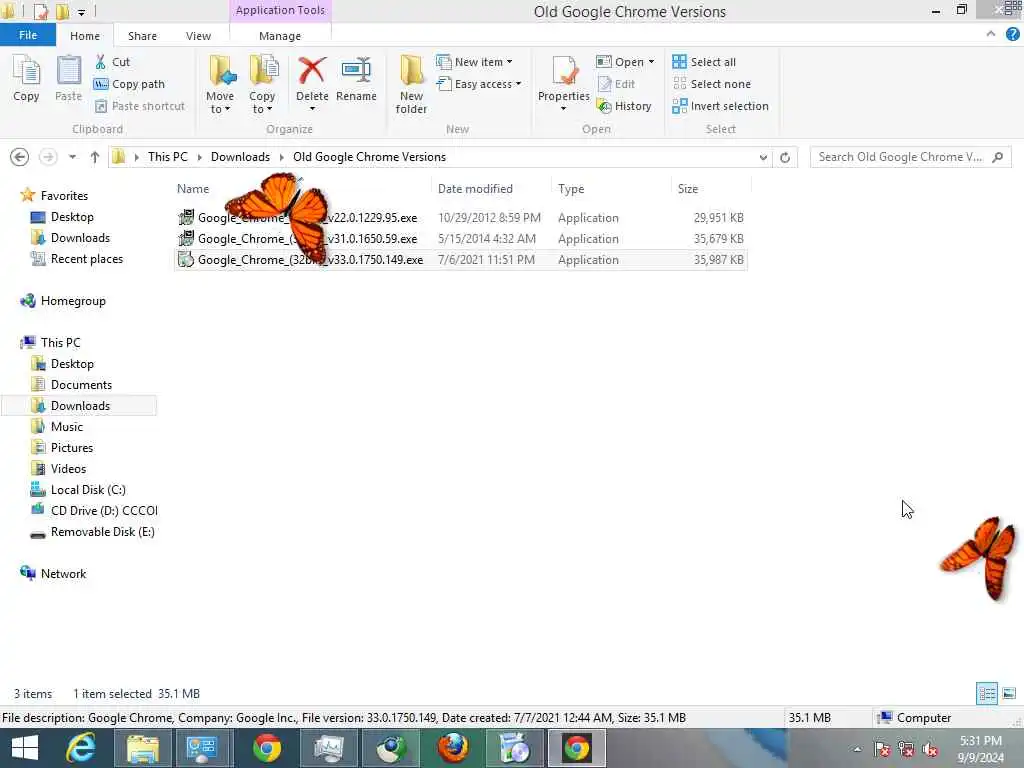This screenshot has width=1024, height=768.
Task: Click the search box for this folder
Action: (x=901, y=157)
